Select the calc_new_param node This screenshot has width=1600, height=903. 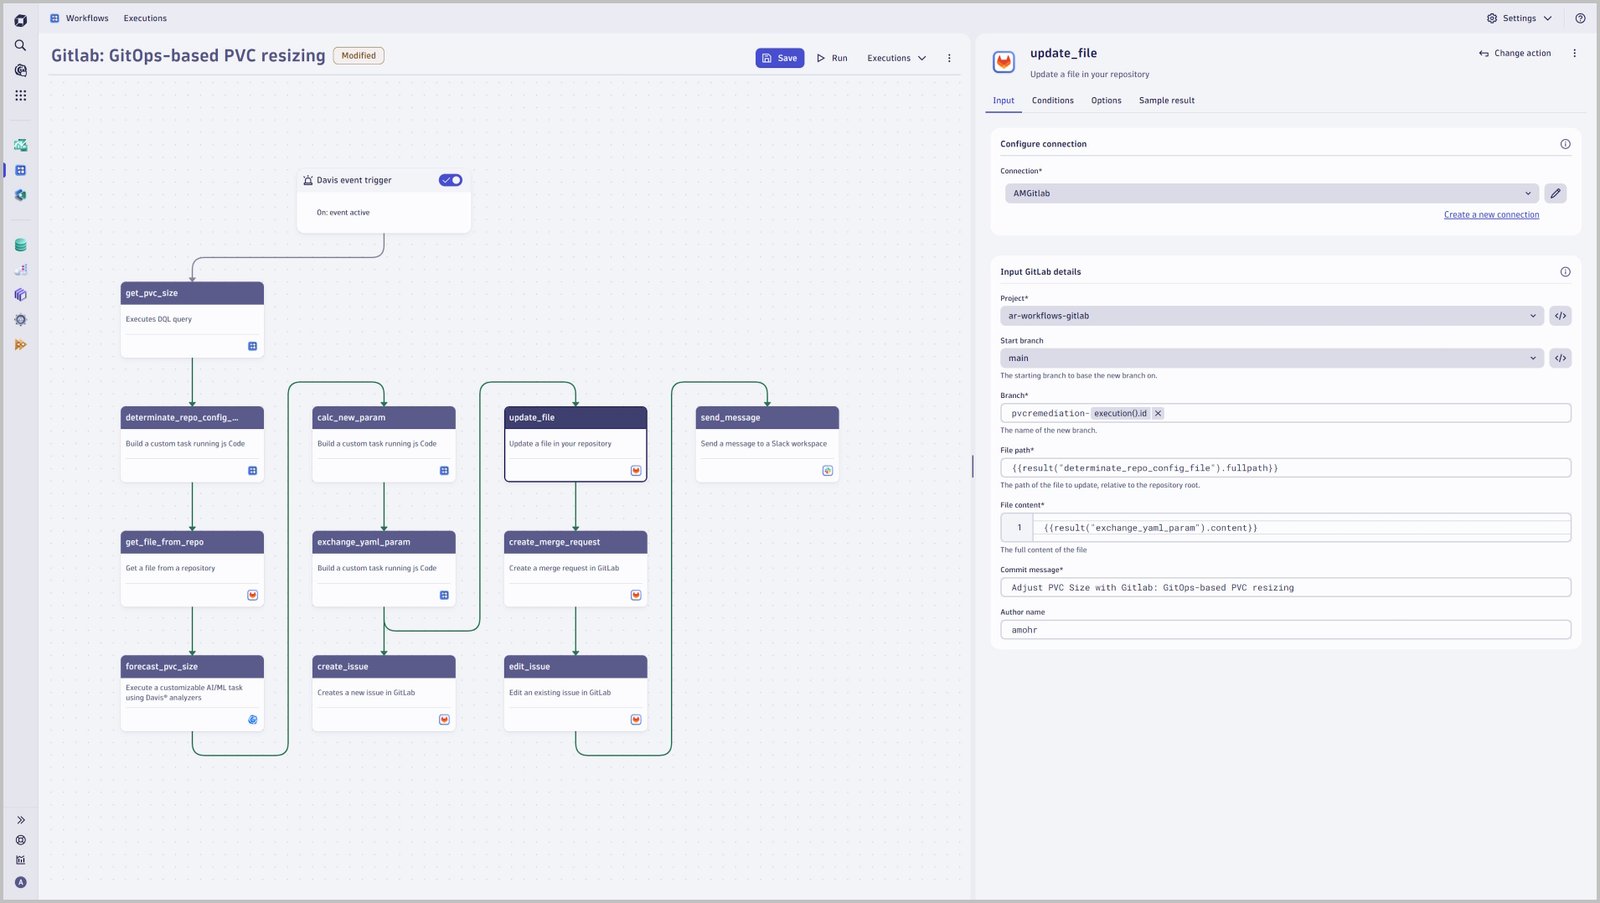tap(384, 444)
